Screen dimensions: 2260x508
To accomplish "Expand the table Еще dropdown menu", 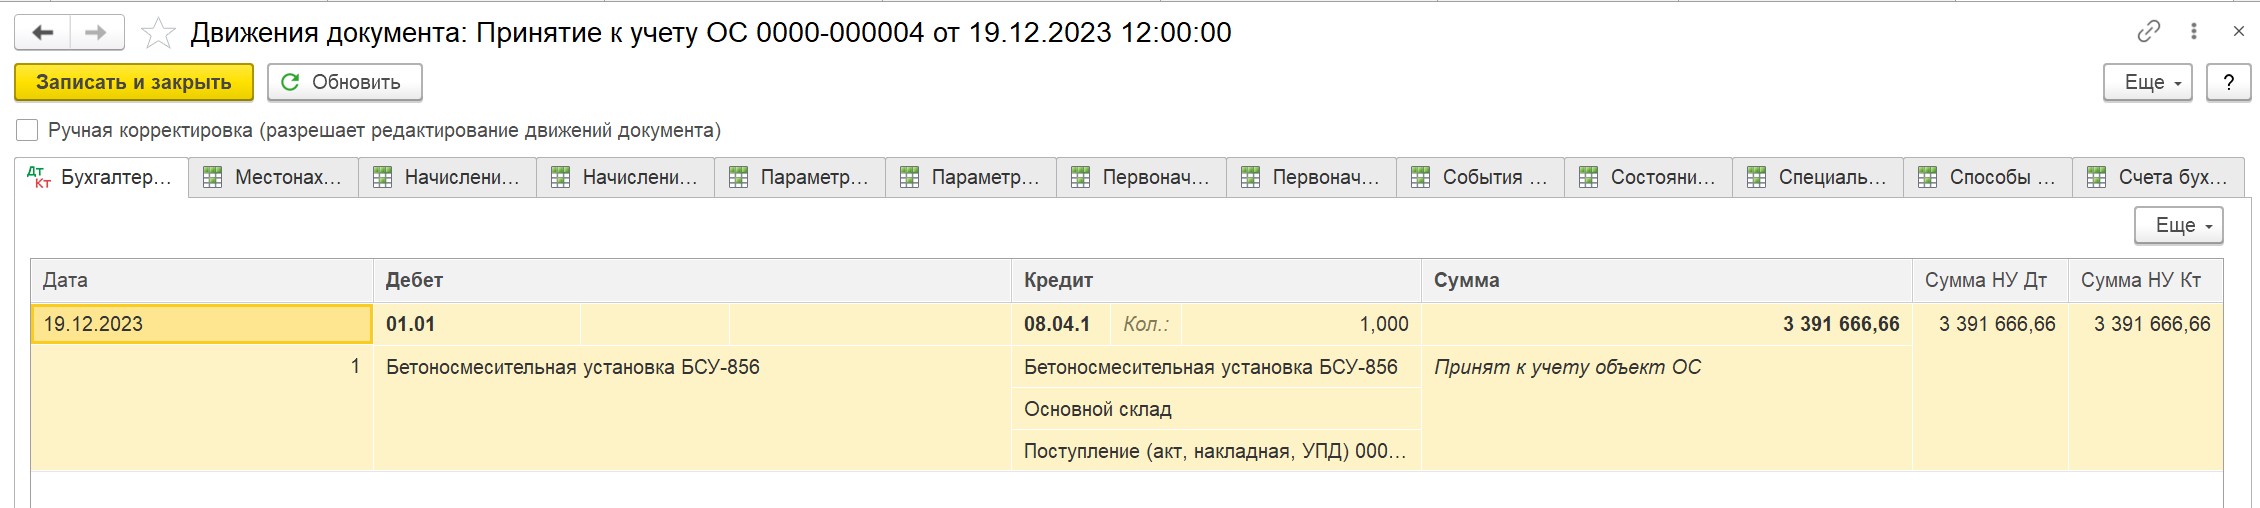I will tap(2178, 225).
